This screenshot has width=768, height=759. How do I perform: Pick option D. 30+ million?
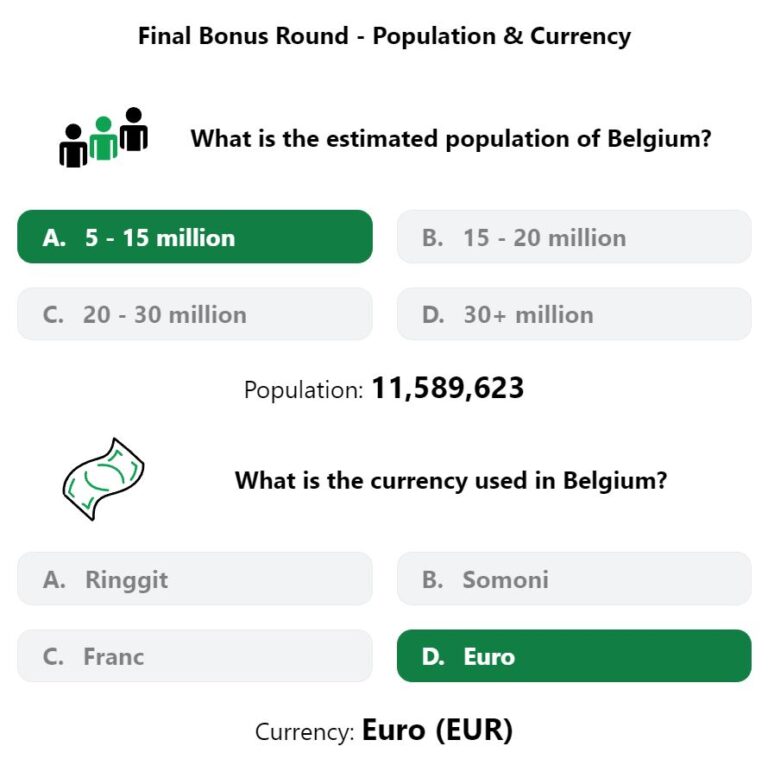click(574, 314)
